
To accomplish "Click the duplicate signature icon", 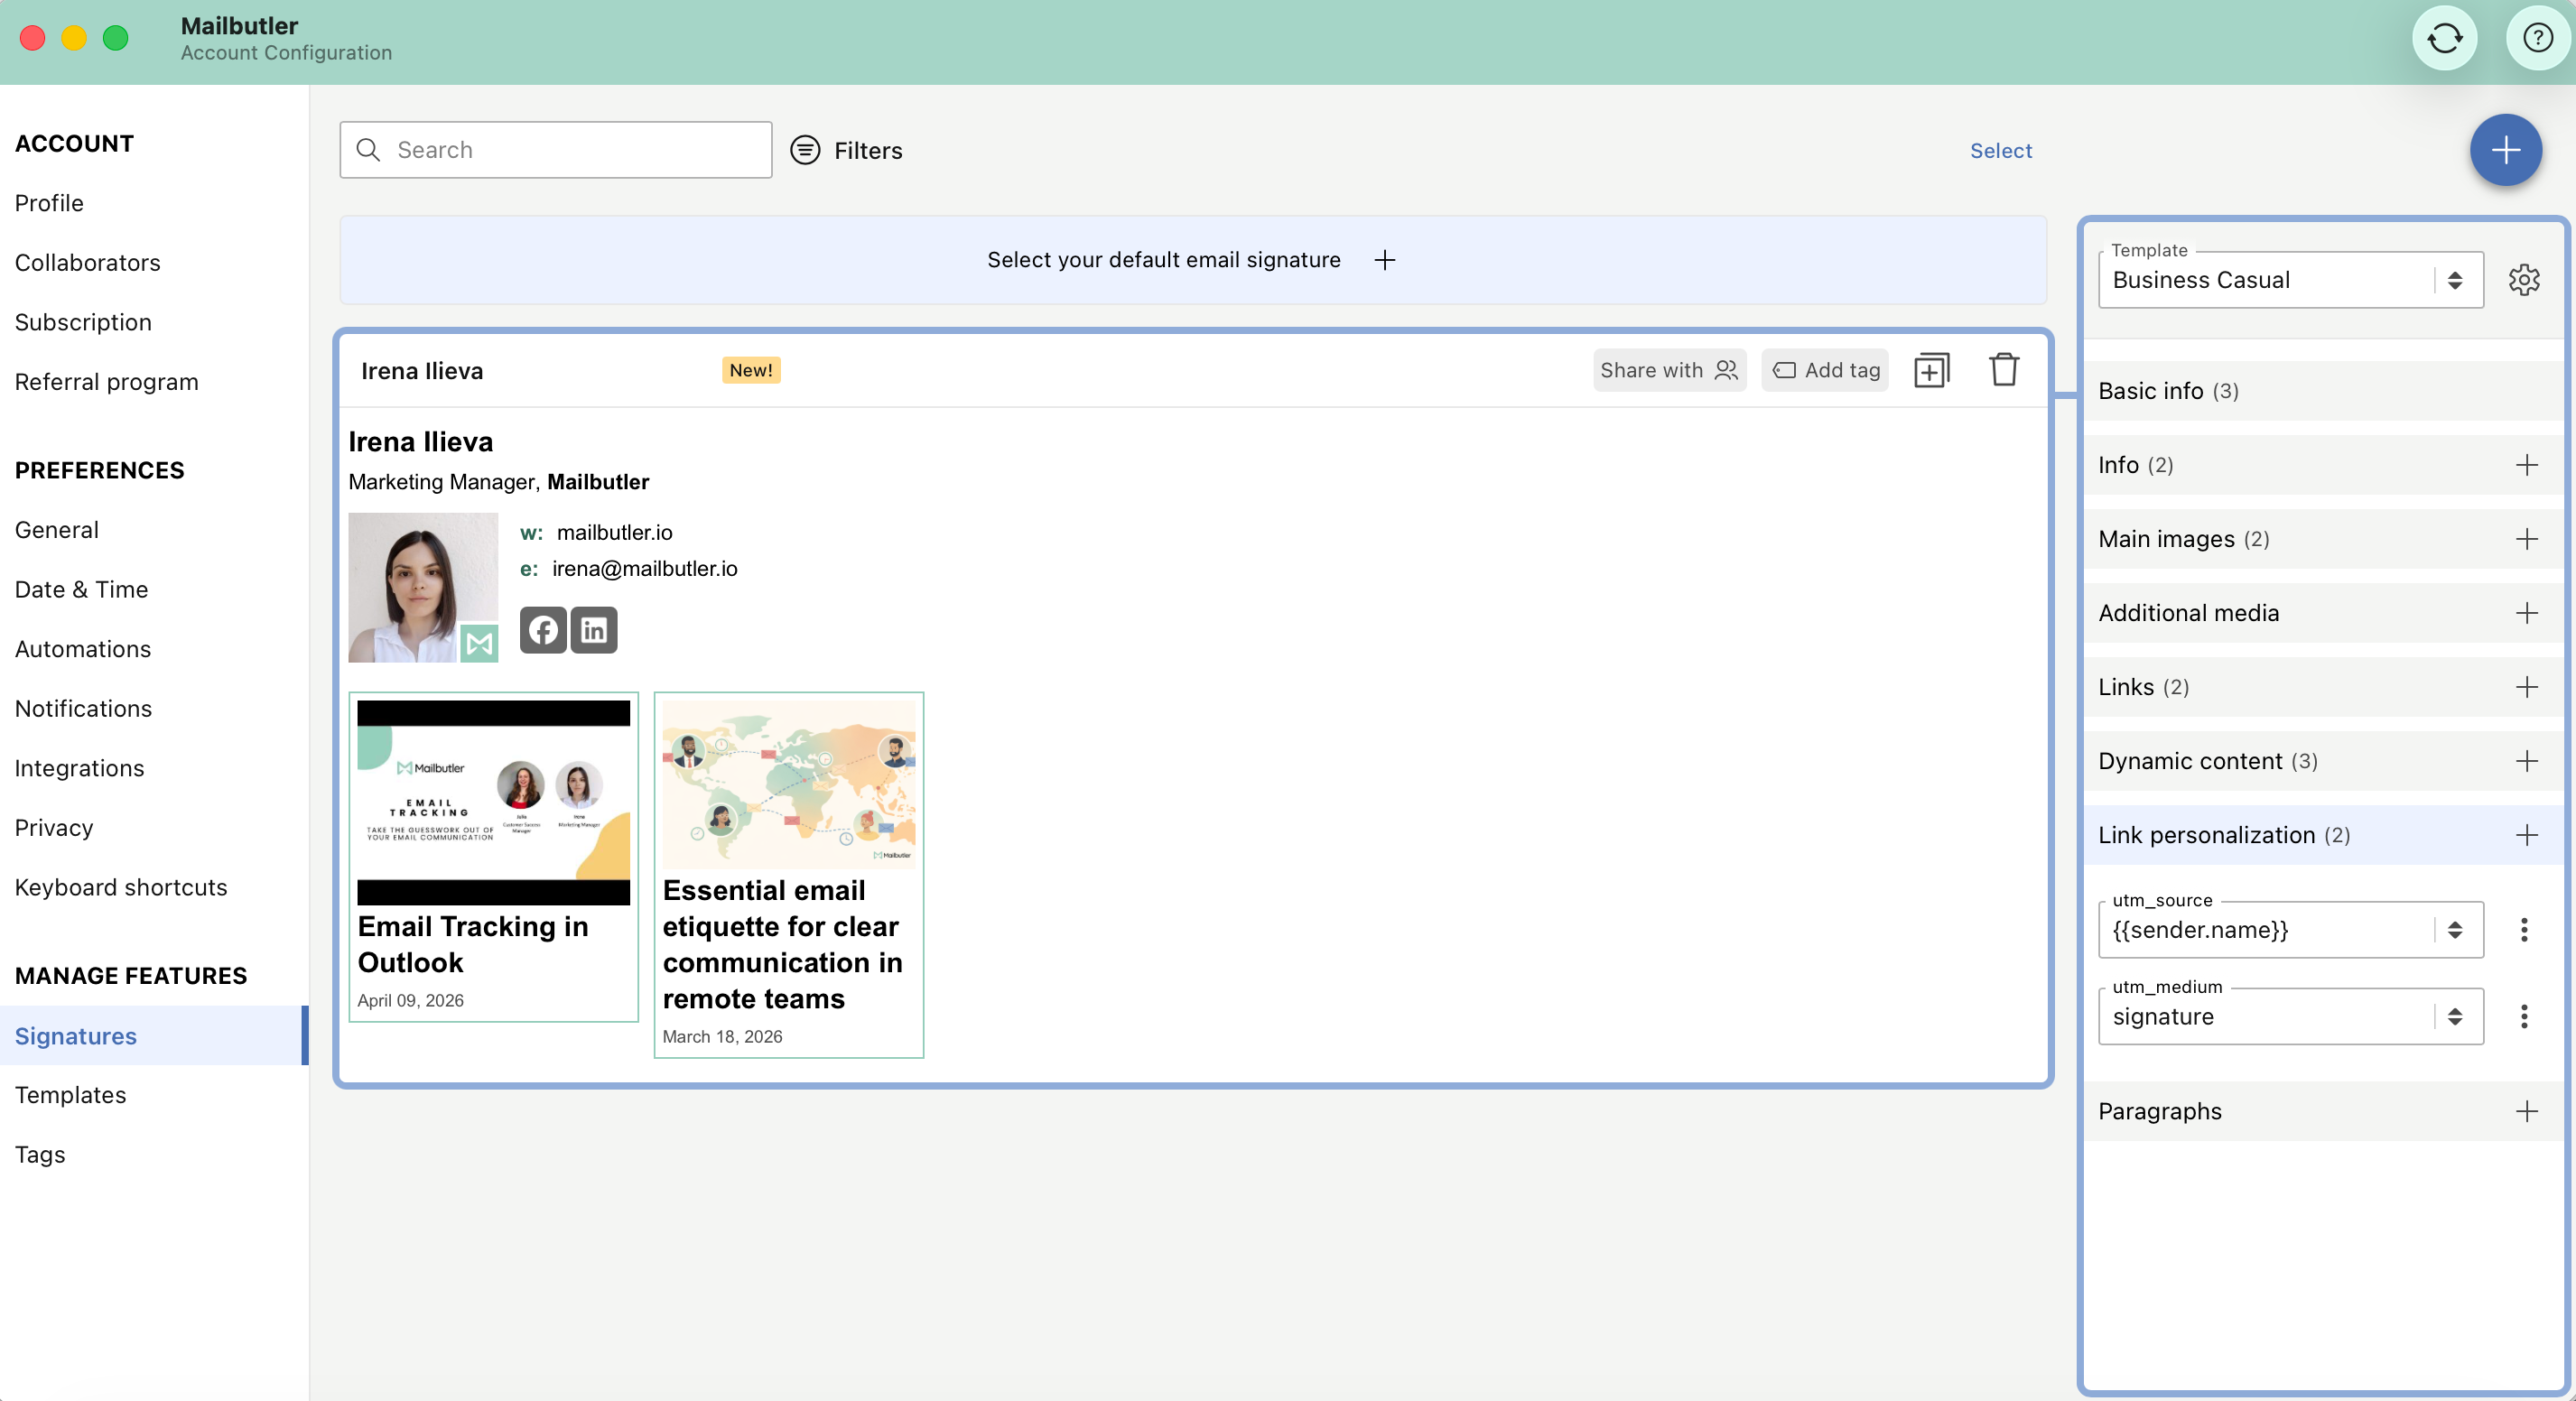I will click(x=1931, y=370).
